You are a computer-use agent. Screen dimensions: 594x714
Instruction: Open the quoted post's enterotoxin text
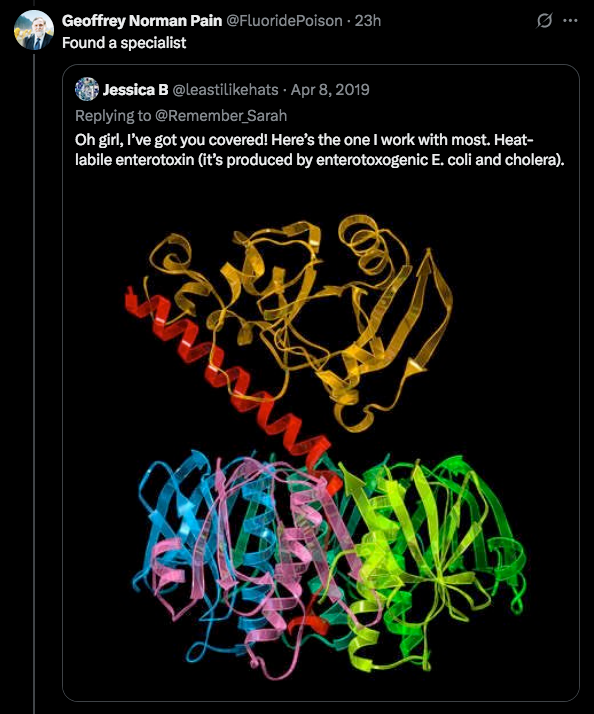(x=320, y=149)
